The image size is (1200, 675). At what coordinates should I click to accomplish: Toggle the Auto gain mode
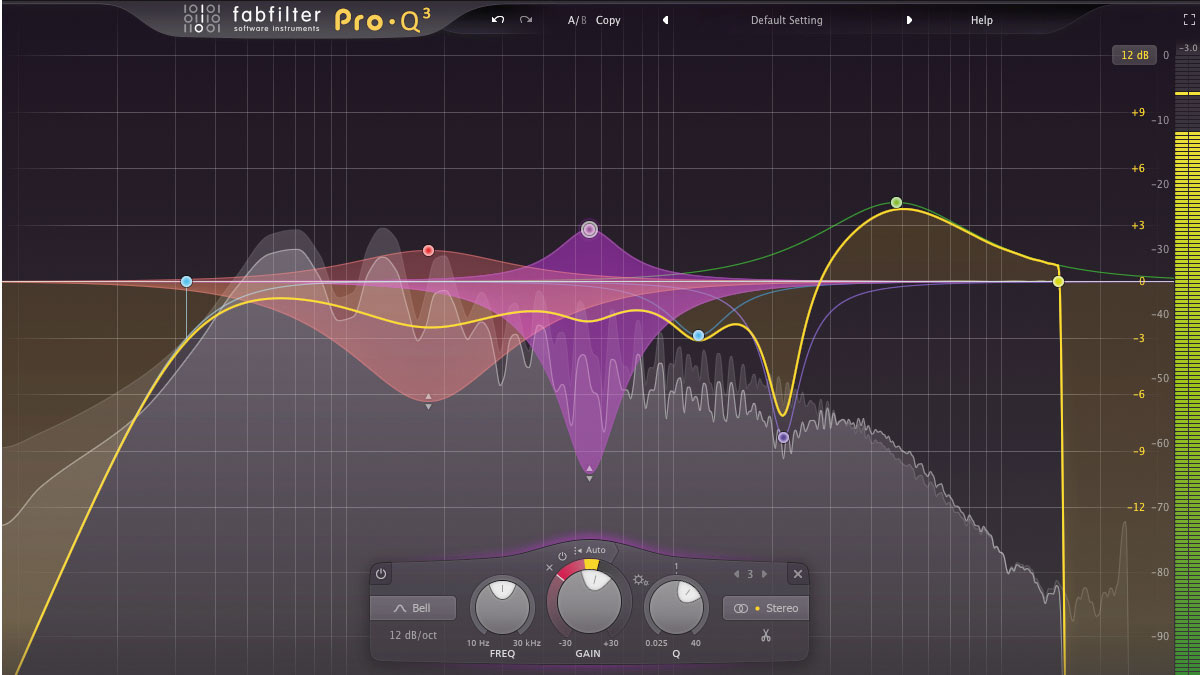pyautogui.click(x=596, y=550)
